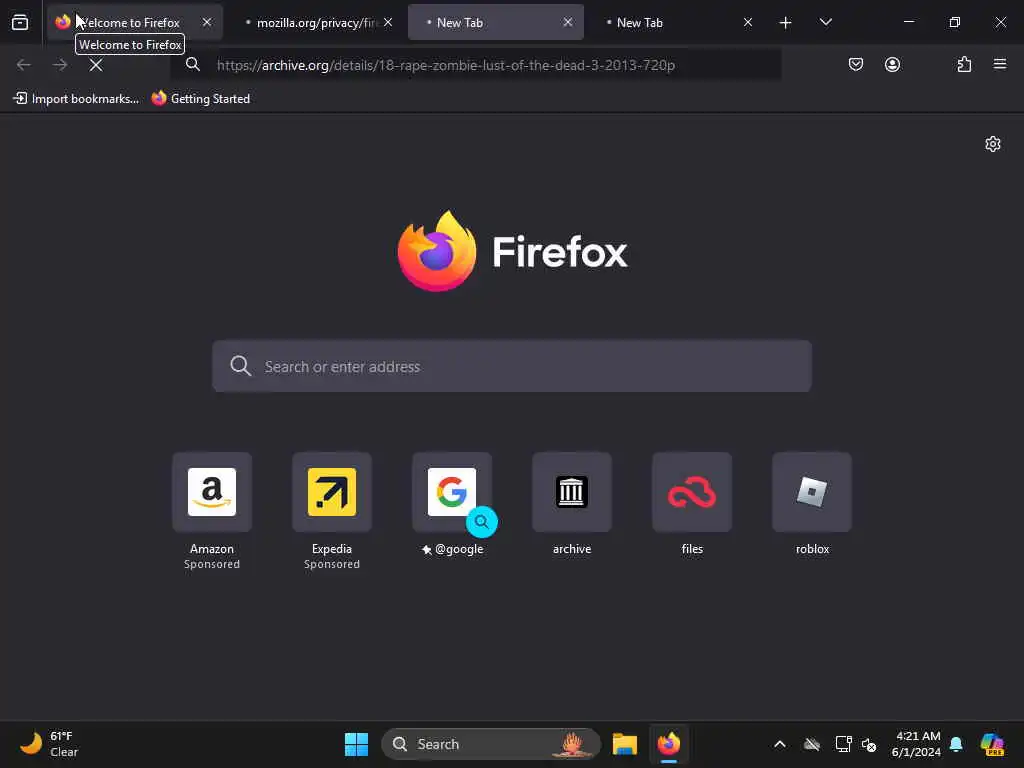Launch Copilot preview from the taskbar
This screenshot has width=1024, height=768.
[x=992, y=744]
